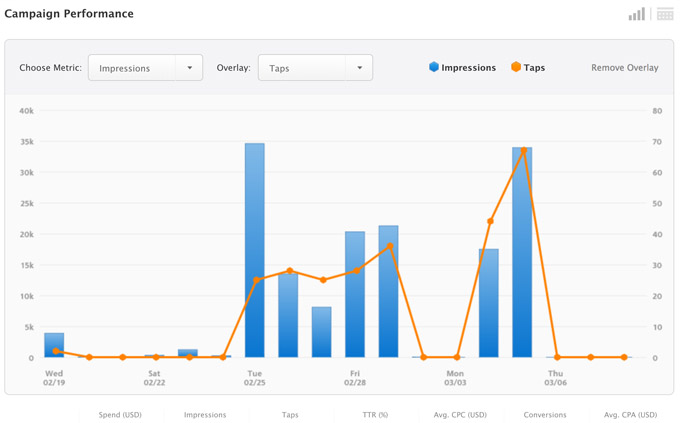Click Remove Overlay link
The width and height of the screenshot is (680, 423).
coord(624,68)
